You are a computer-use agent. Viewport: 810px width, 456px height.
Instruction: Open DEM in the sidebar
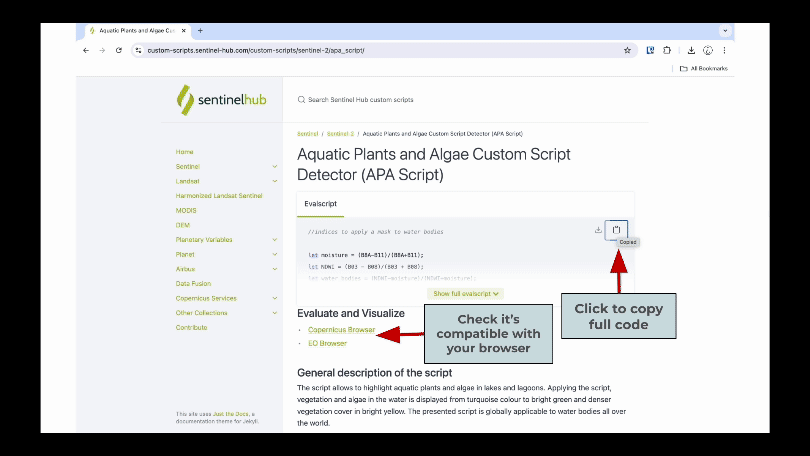pyautogui.click(x=183, y=225)
